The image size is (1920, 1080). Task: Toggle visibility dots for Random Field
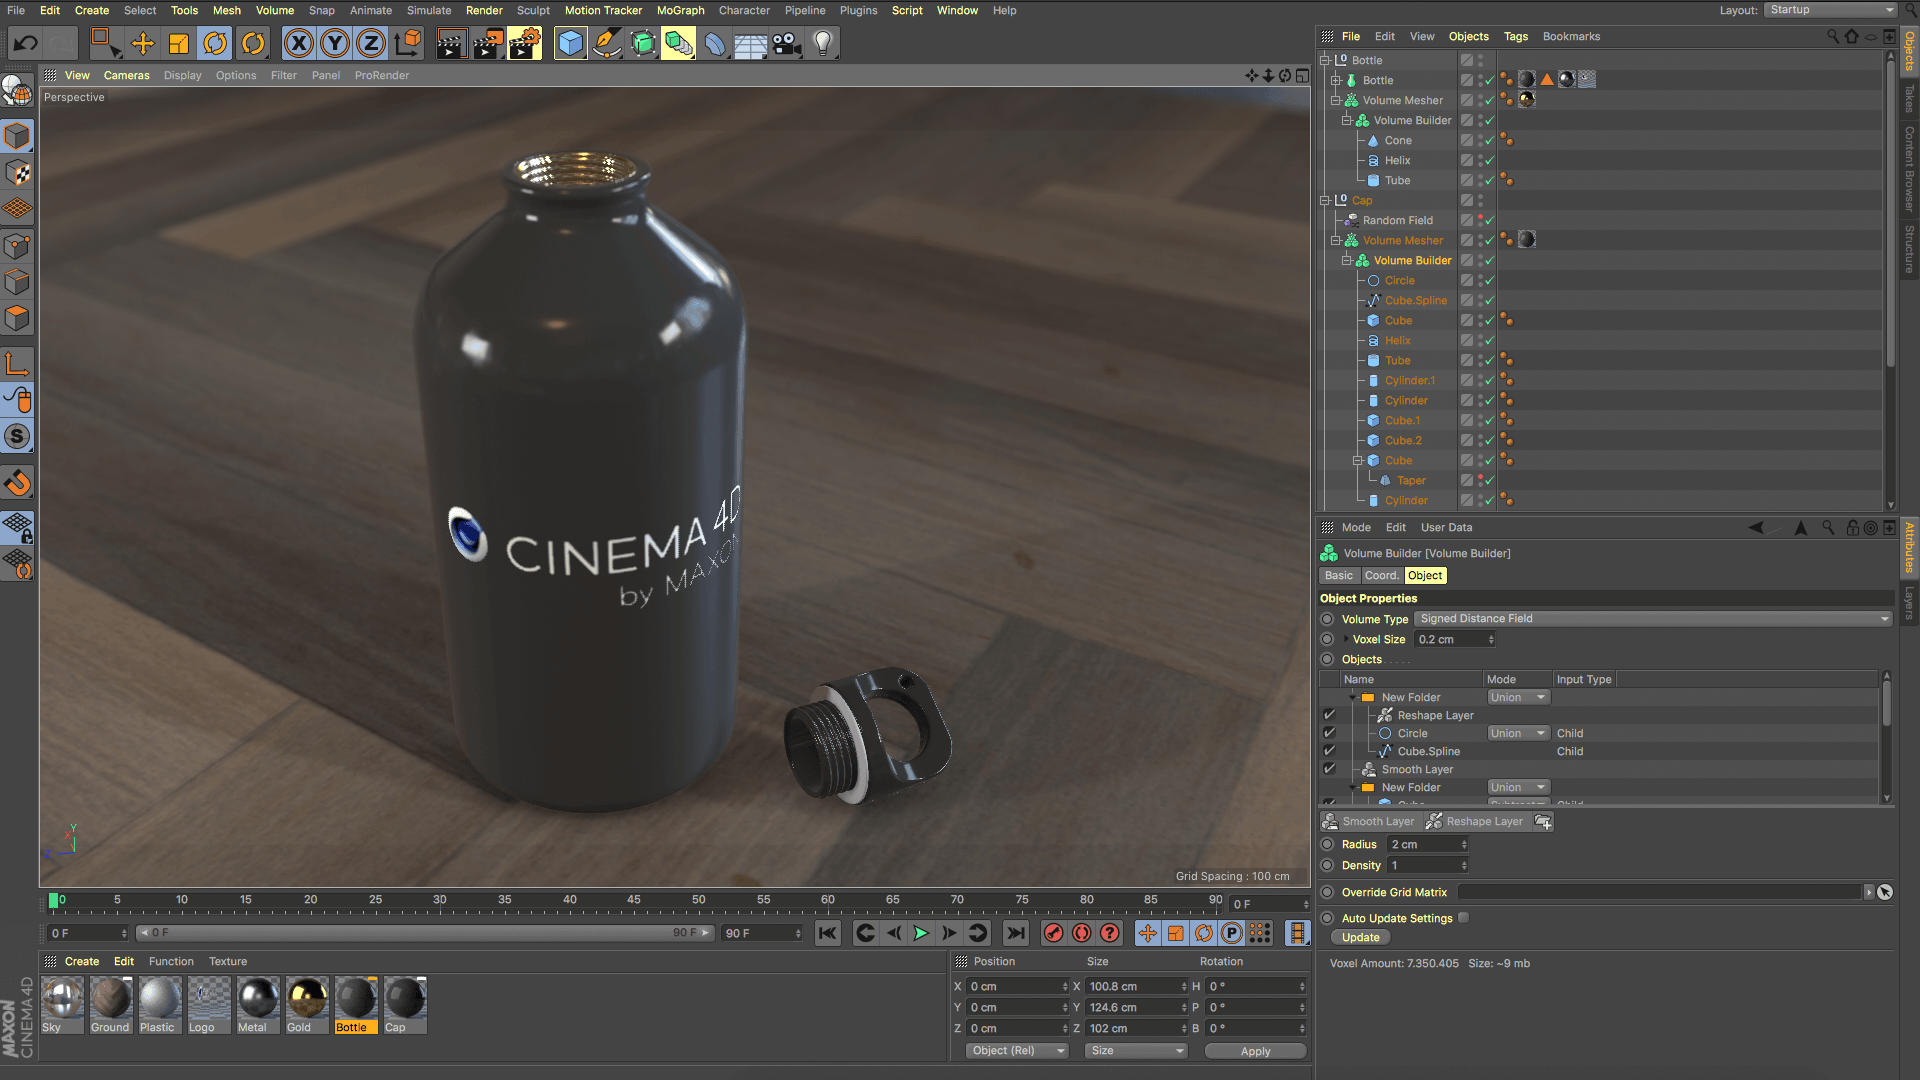pos(1481,220)
